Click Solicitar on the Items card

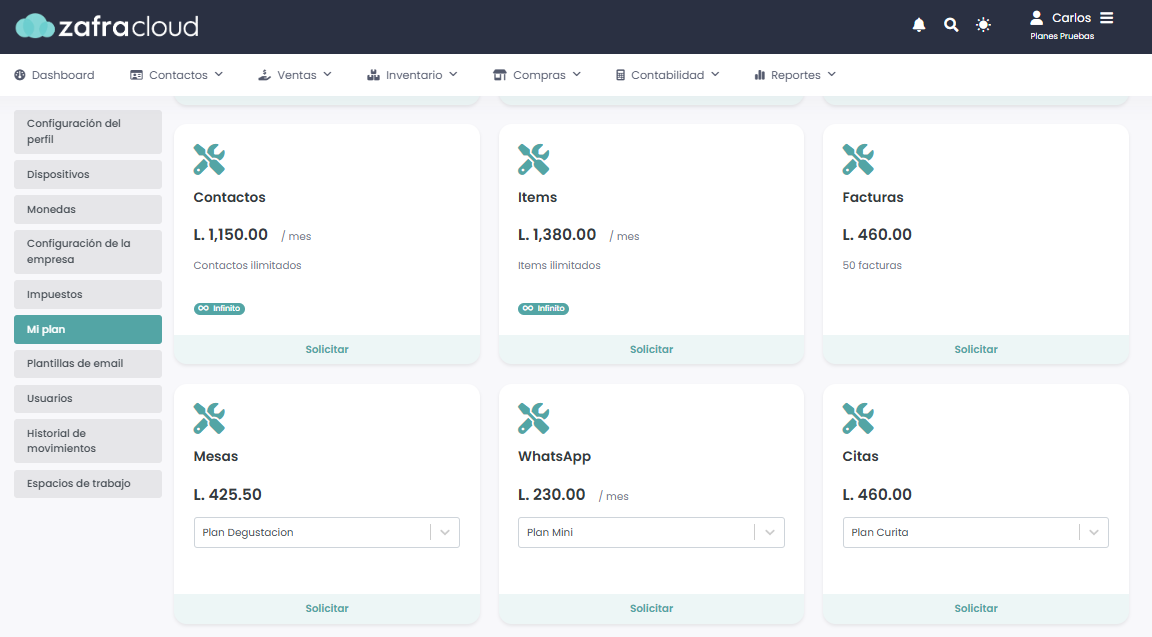click(651, 349)
